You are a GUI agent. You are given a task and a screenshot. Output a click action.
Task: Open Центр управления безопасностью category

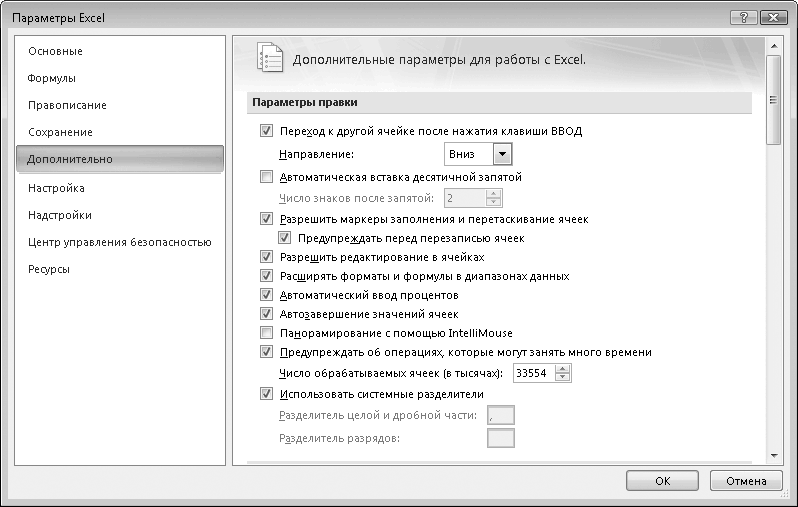(120, 242)
